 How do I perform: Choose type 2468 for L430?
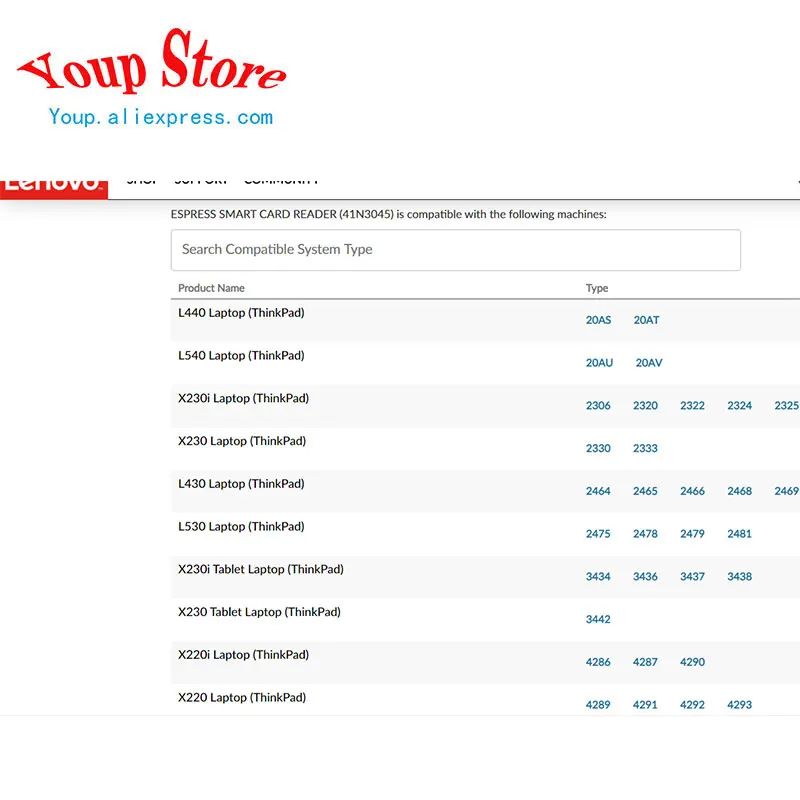pyautogui.click(x=739, y=491)
